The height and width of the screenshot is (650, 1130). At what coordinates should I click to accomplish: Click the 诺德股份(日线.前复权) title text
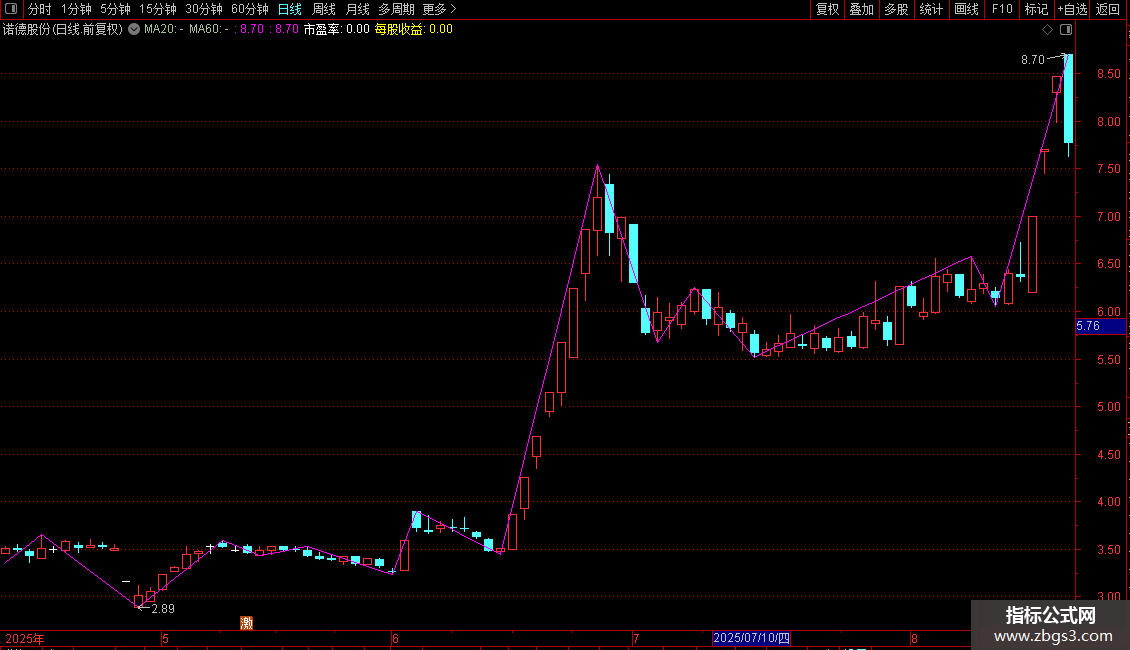click(63, 30)
